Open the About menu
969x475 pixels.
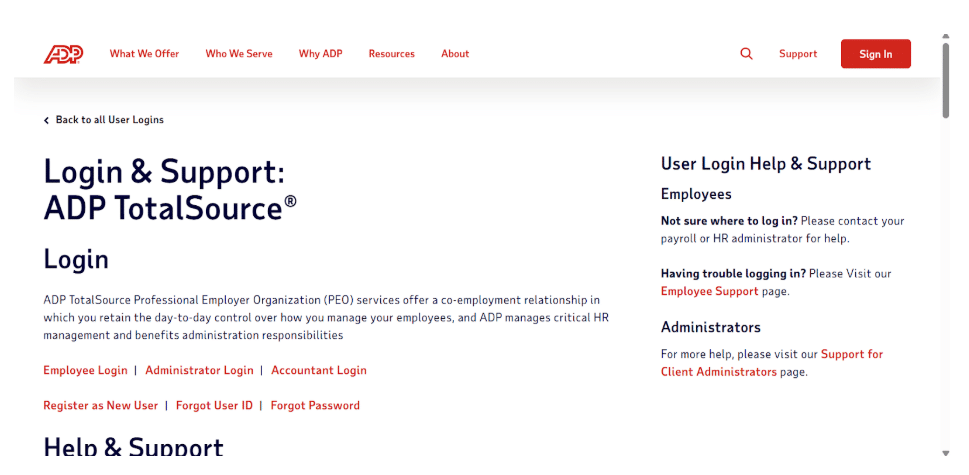[x=455, y=54]
